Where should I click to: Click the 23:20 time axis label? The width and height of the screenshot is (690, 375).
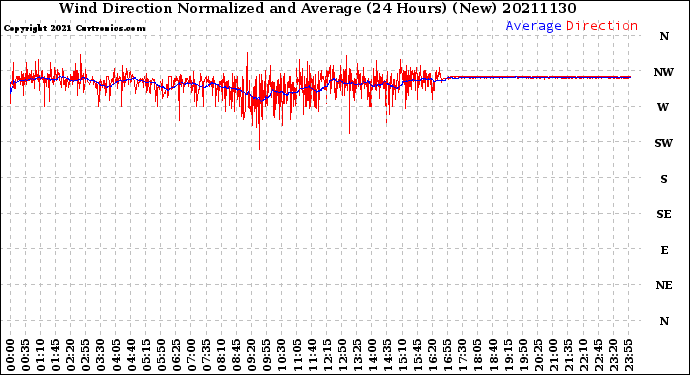(x=613, y=355)
